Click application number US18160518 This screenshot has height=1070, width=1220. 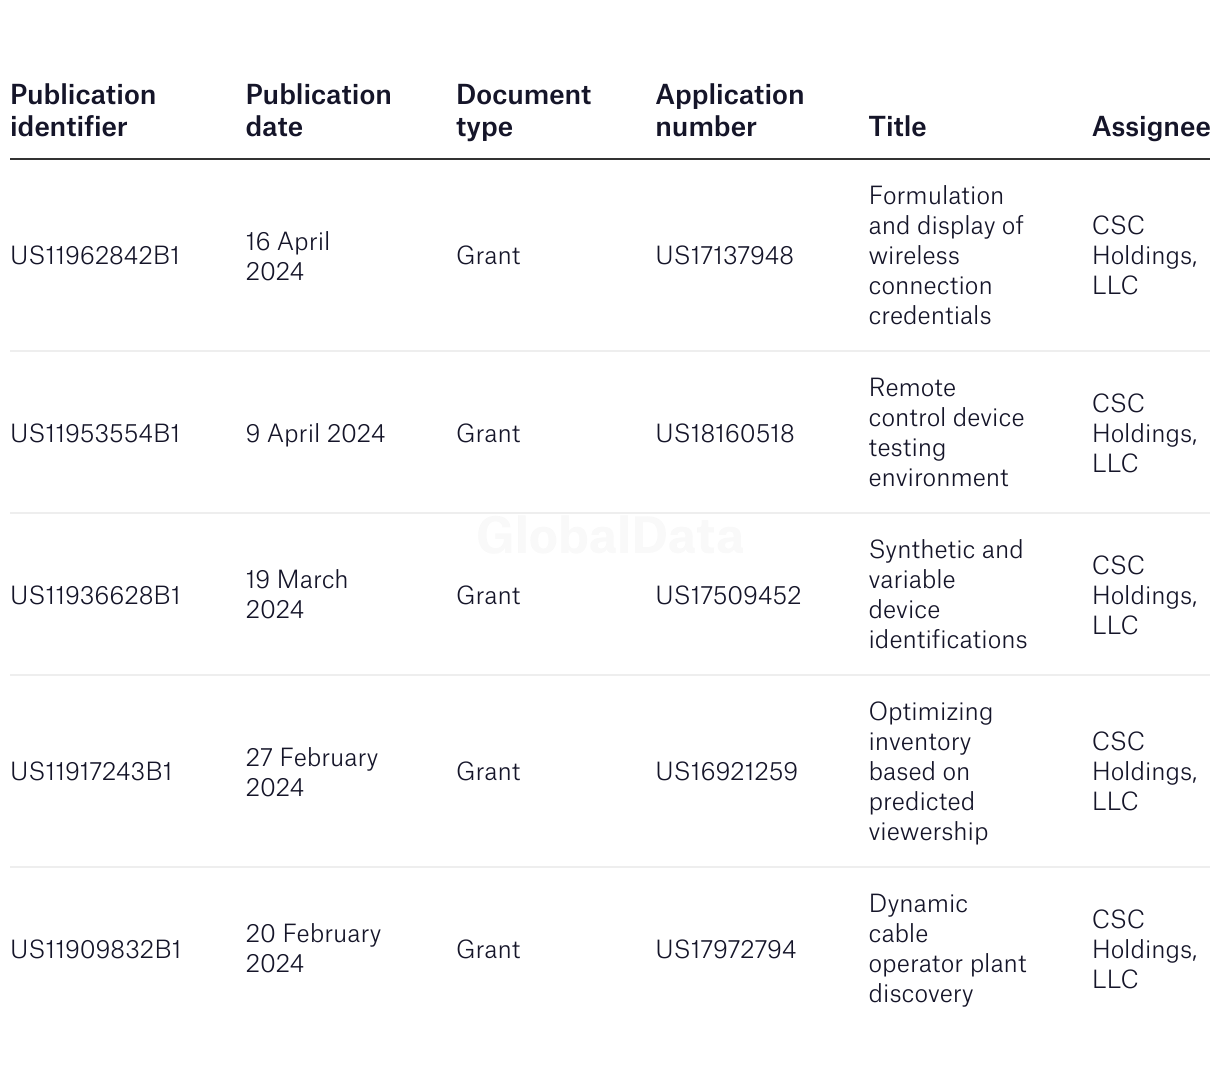725,434
